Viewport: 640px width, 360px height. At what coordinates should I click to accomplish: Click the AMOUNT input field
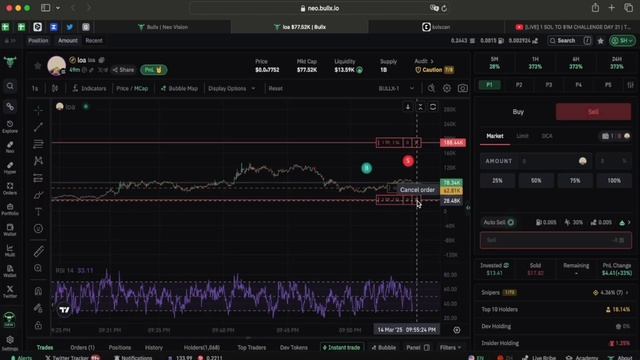(536, 161)
